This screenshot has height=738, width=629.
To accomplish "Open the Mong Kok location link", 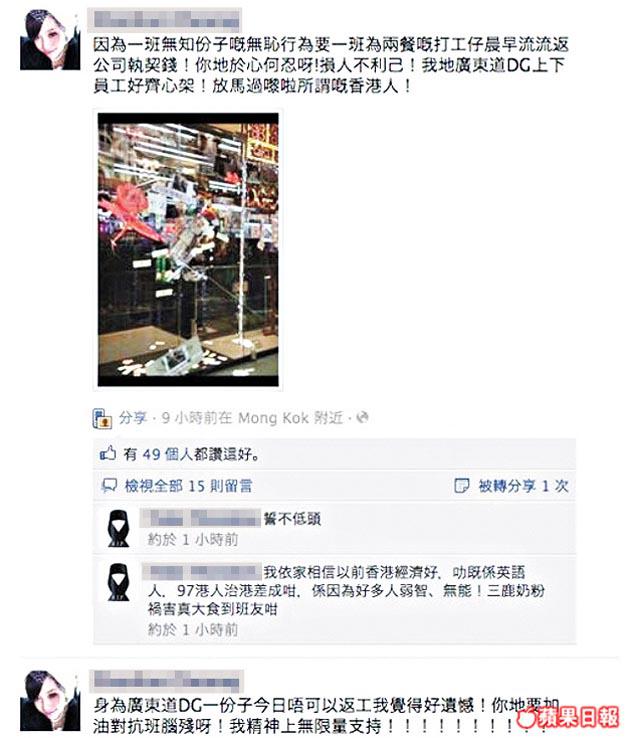I will [x=273, y=417].
